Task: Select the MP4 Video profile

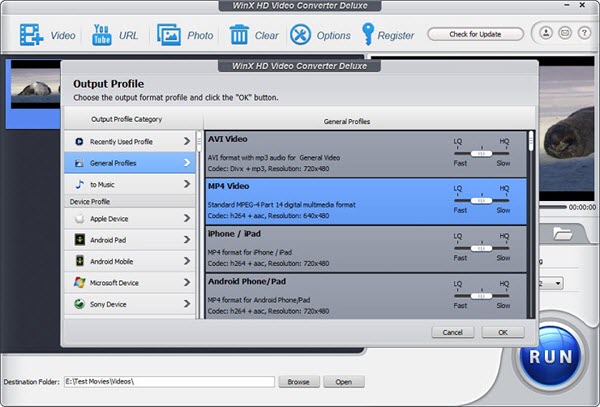Action: click(x=366, y=202)
